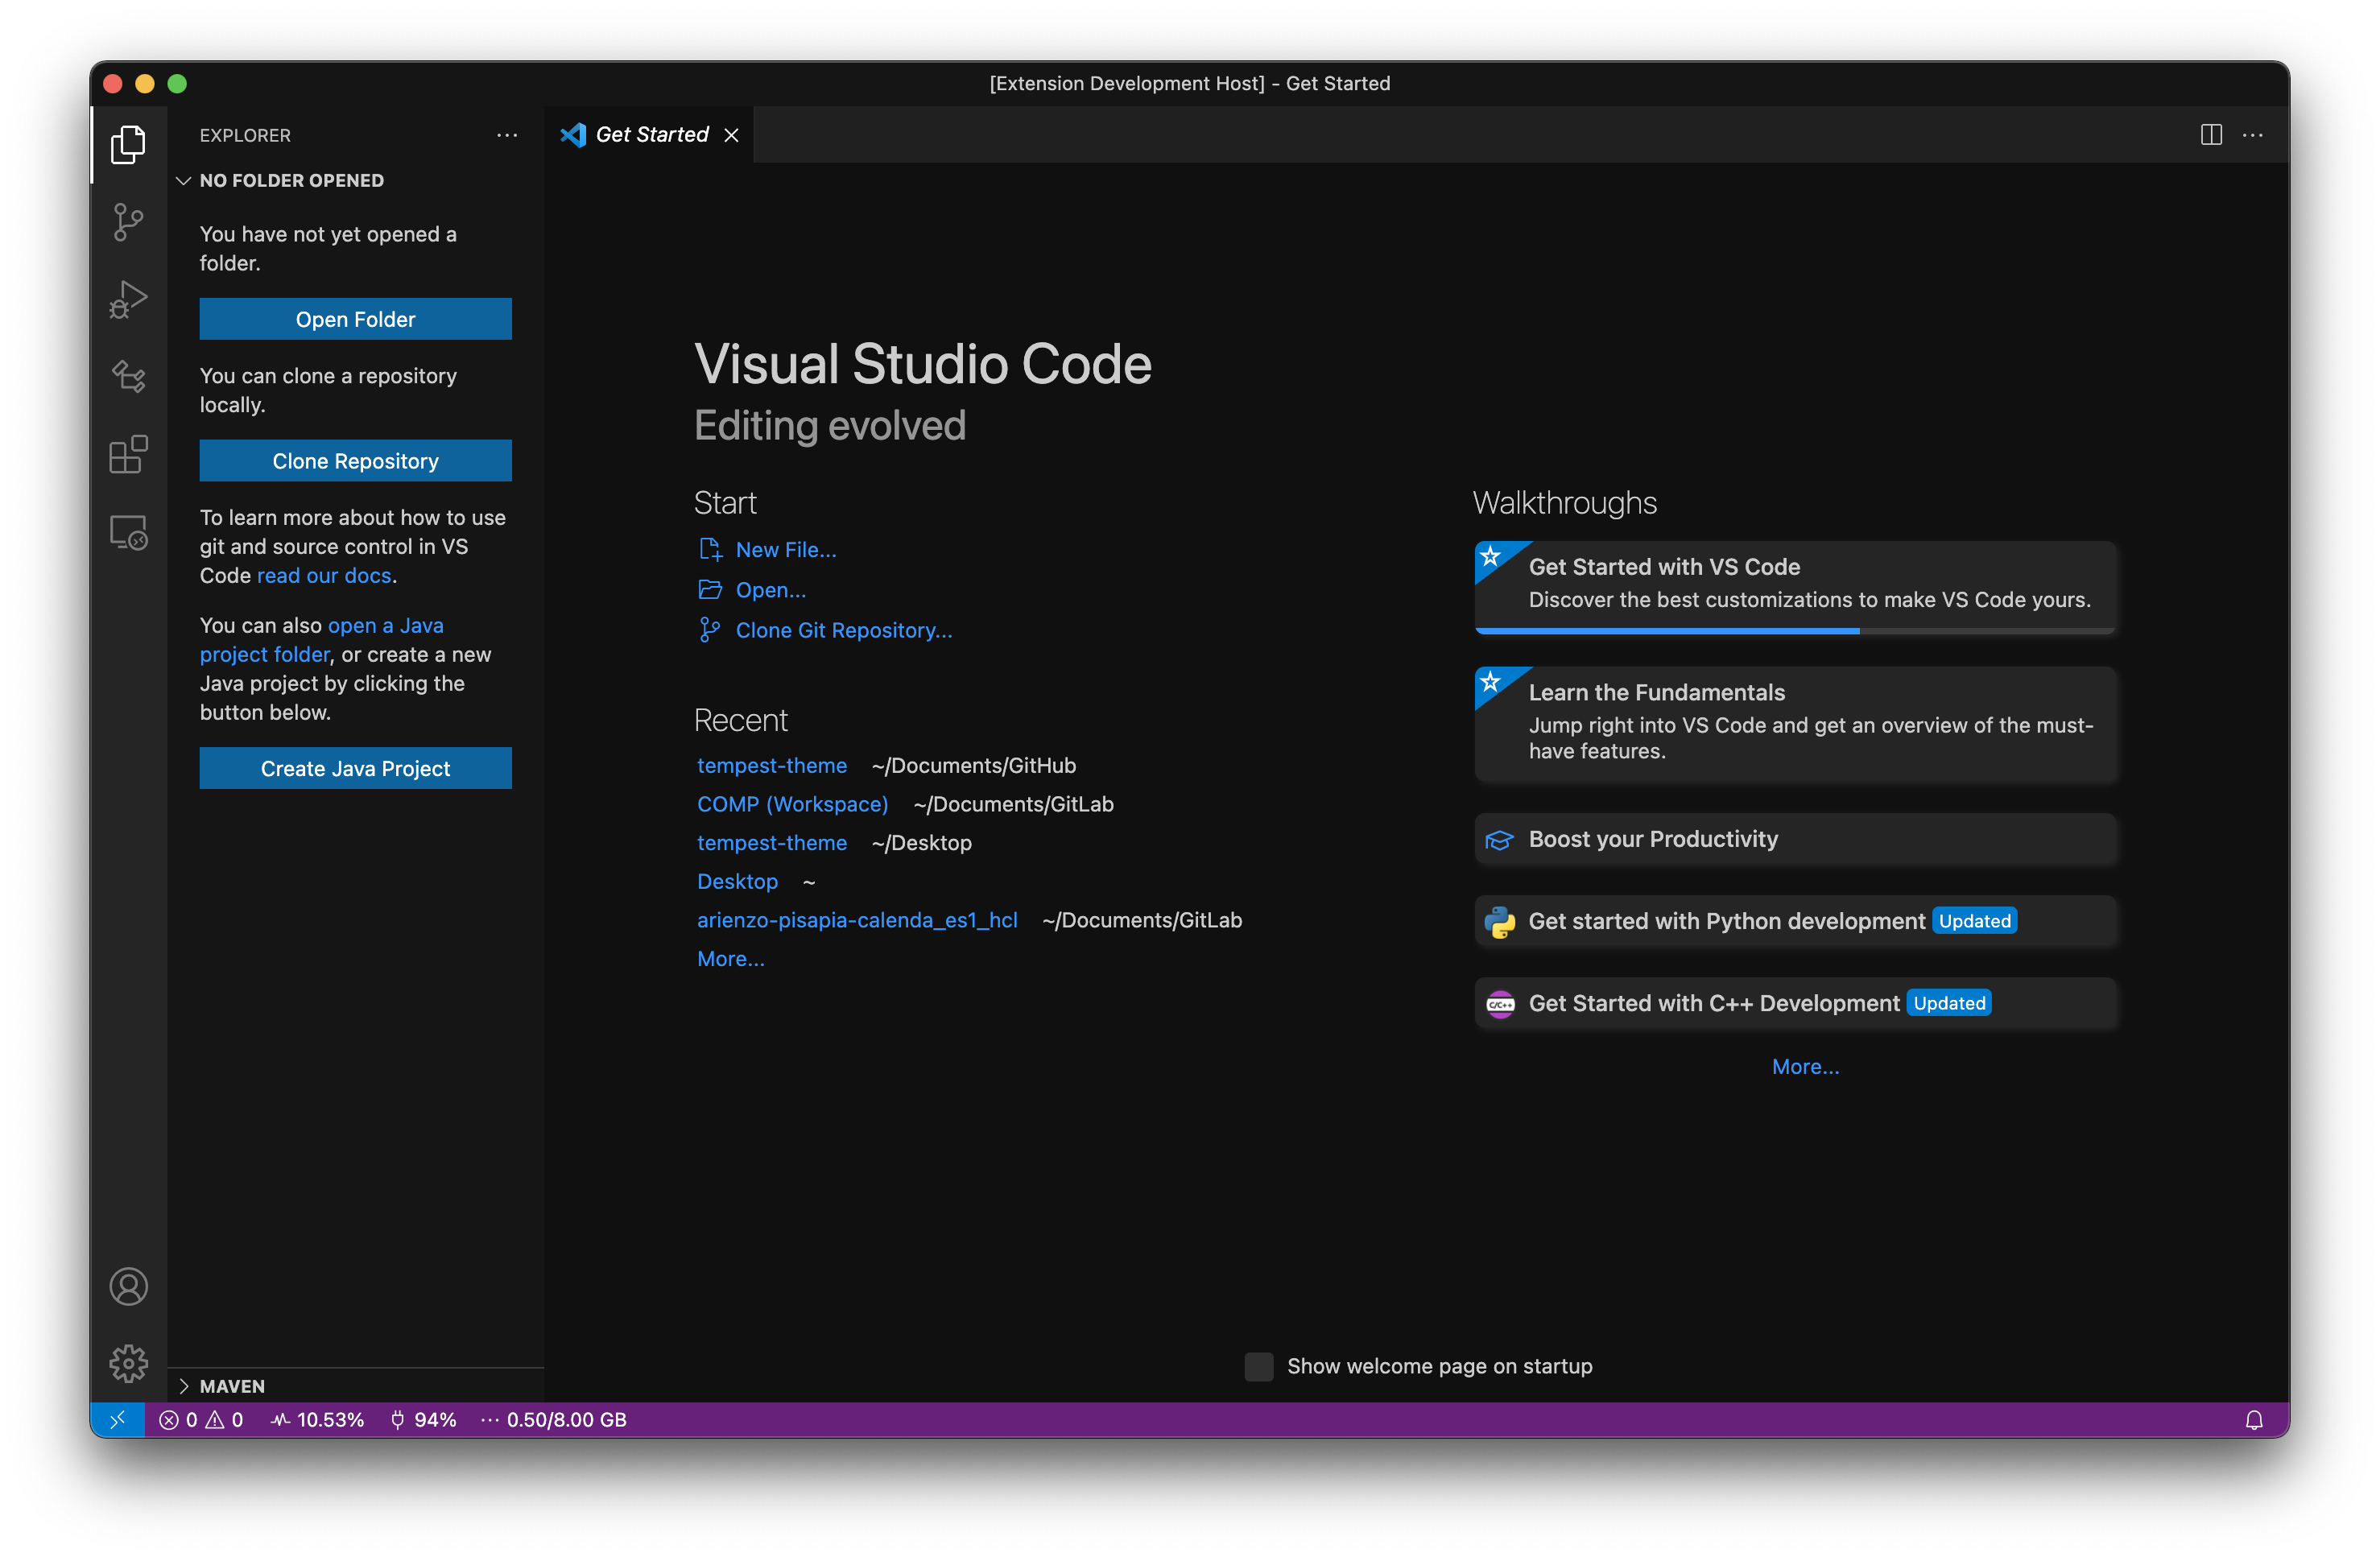Viewport: 2380px width, 1557px height.
Task: Toggle Show welcome page on startup checkbox
Action: [1259, 1366]
